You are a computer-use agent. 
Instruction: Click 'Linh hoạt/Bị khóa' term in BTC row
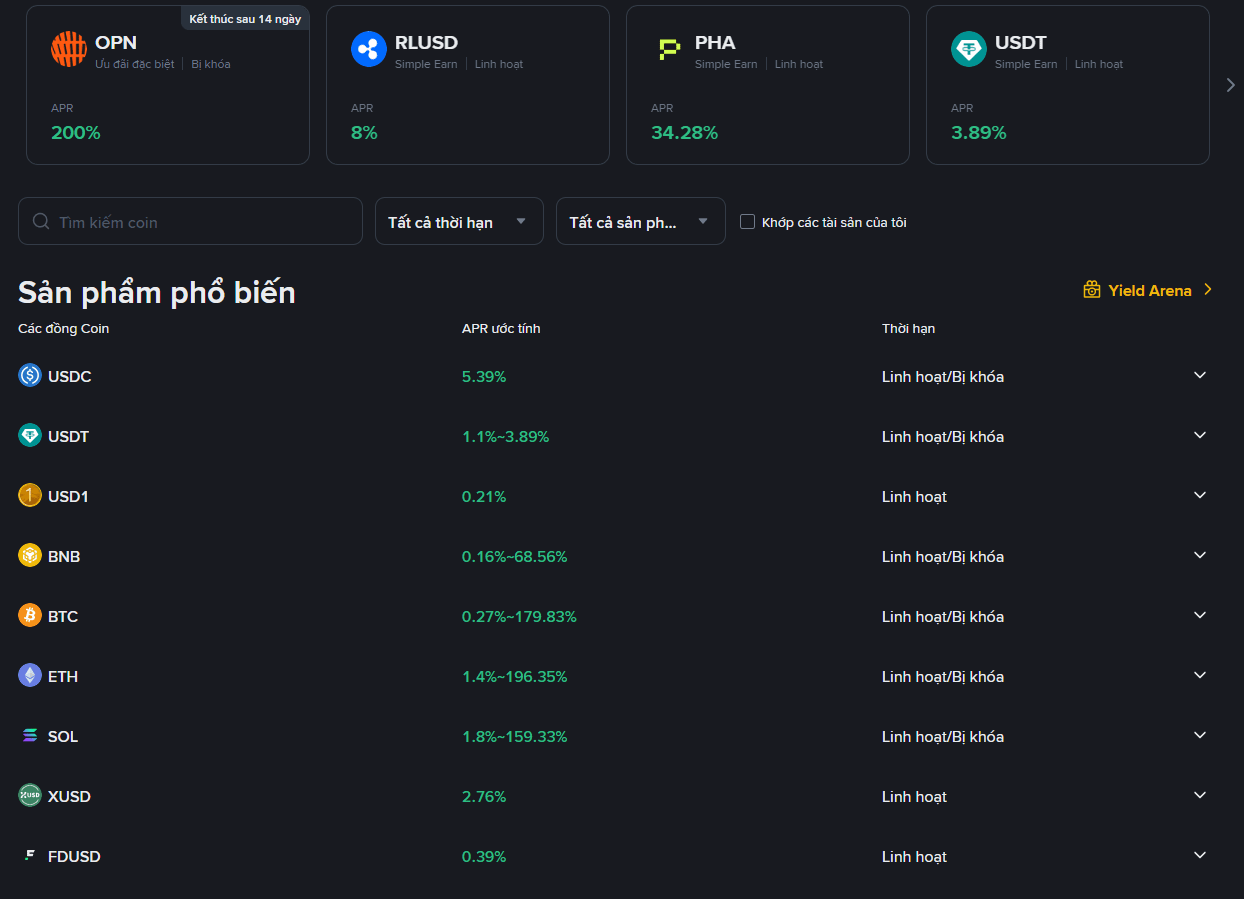(x=943, y=616)
